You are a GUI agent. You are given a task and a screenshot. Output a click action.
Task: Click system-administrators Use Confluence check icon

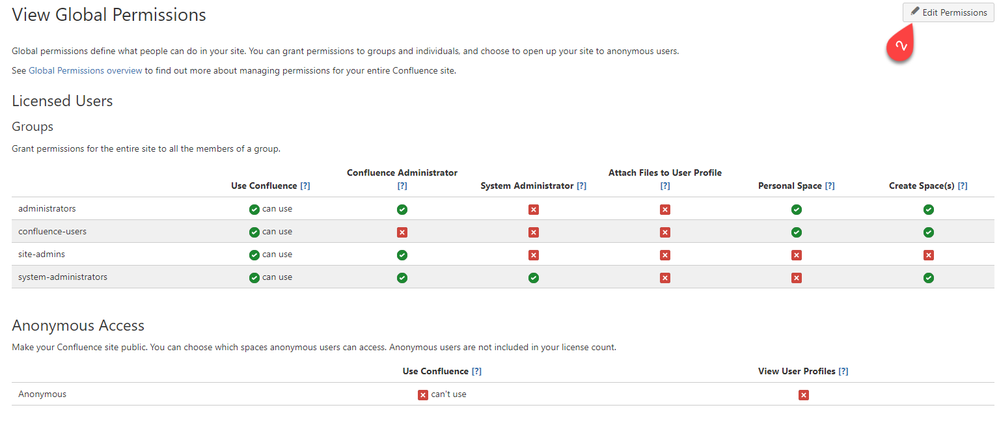coord(254,278)
